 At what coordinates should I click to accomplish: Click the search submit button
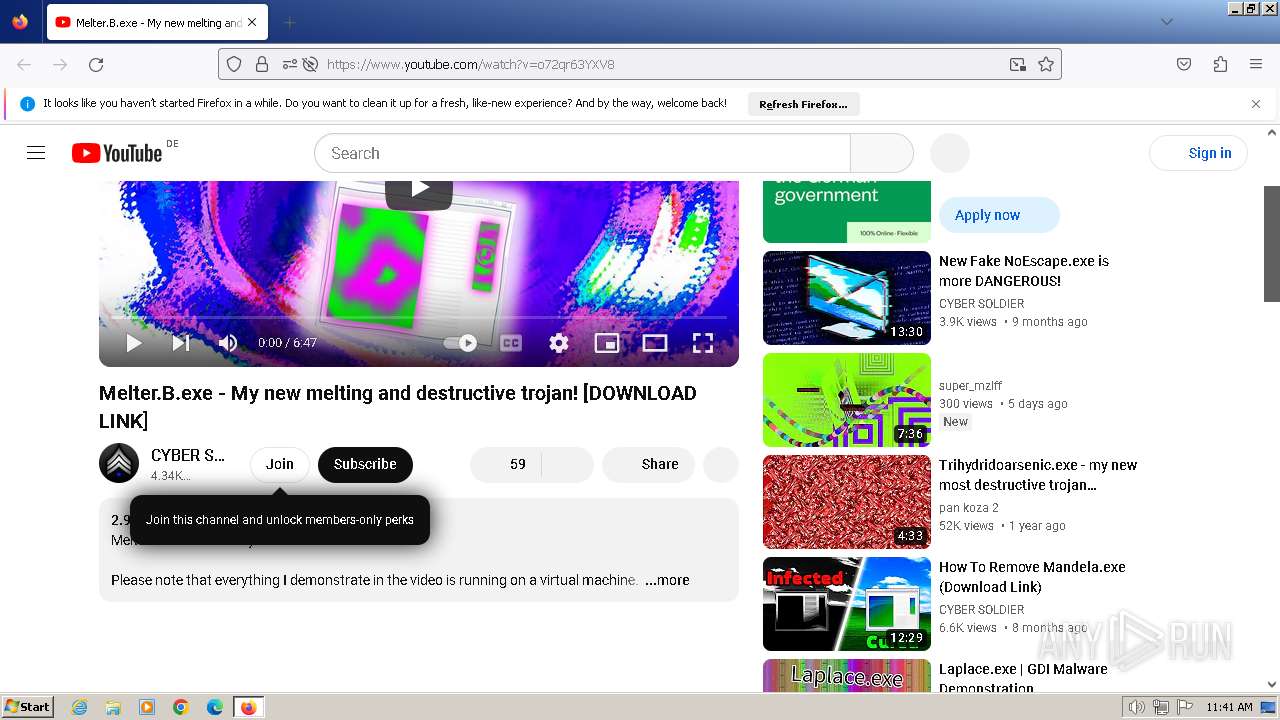tap(882, 153)
